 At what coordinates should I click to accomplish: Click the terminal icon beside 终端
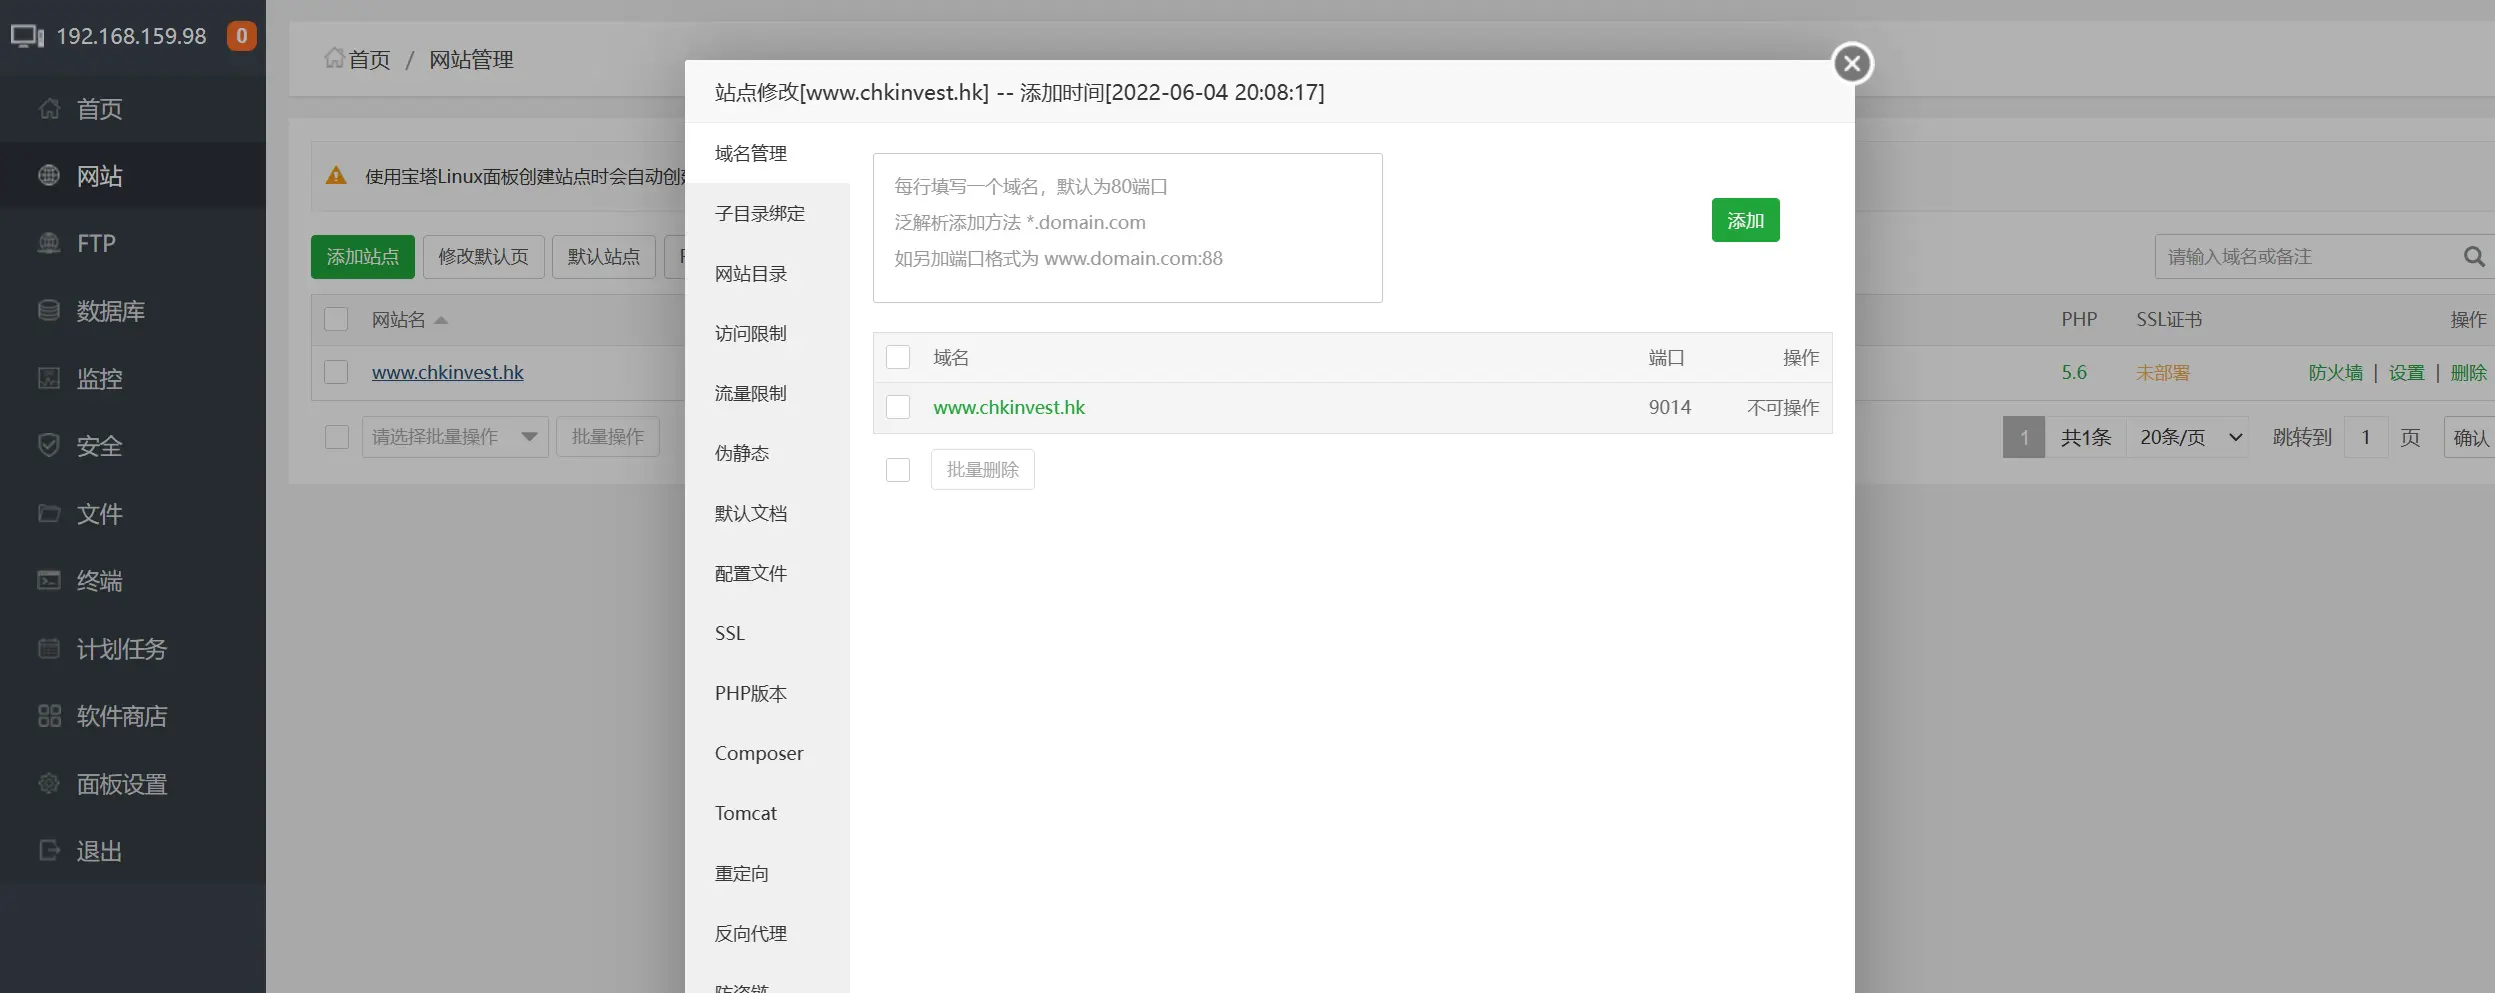[49, 581]
